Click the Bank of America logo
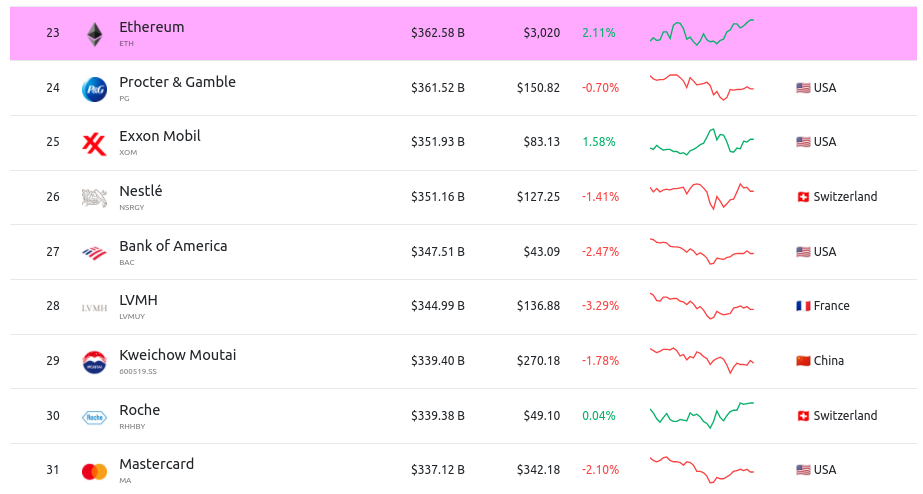 tap(94, 253)
